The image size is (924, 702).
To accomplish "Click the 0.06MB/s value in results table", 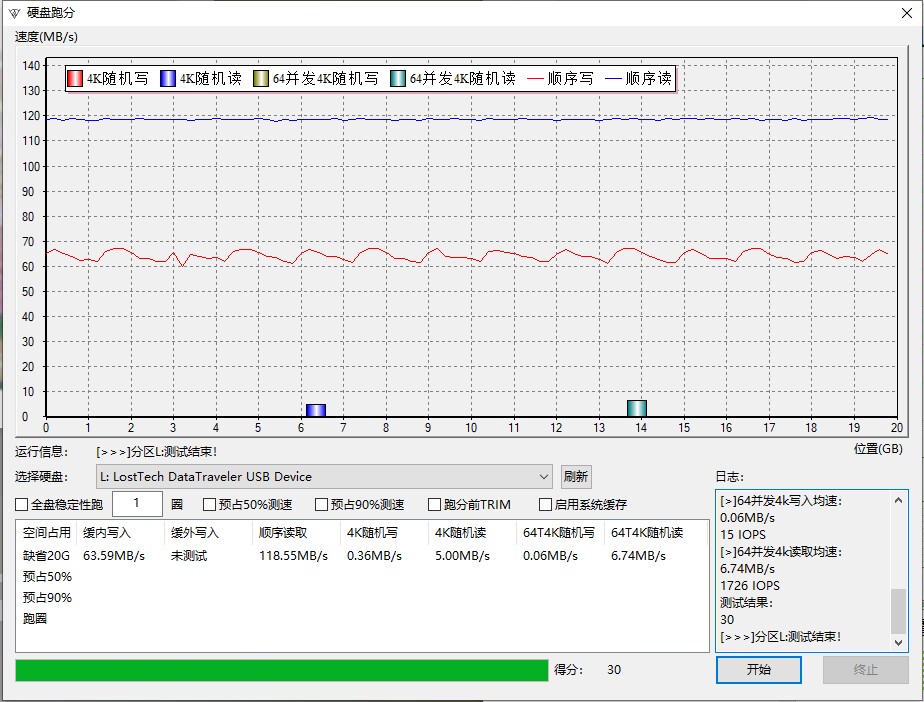I will pos(550,556).
